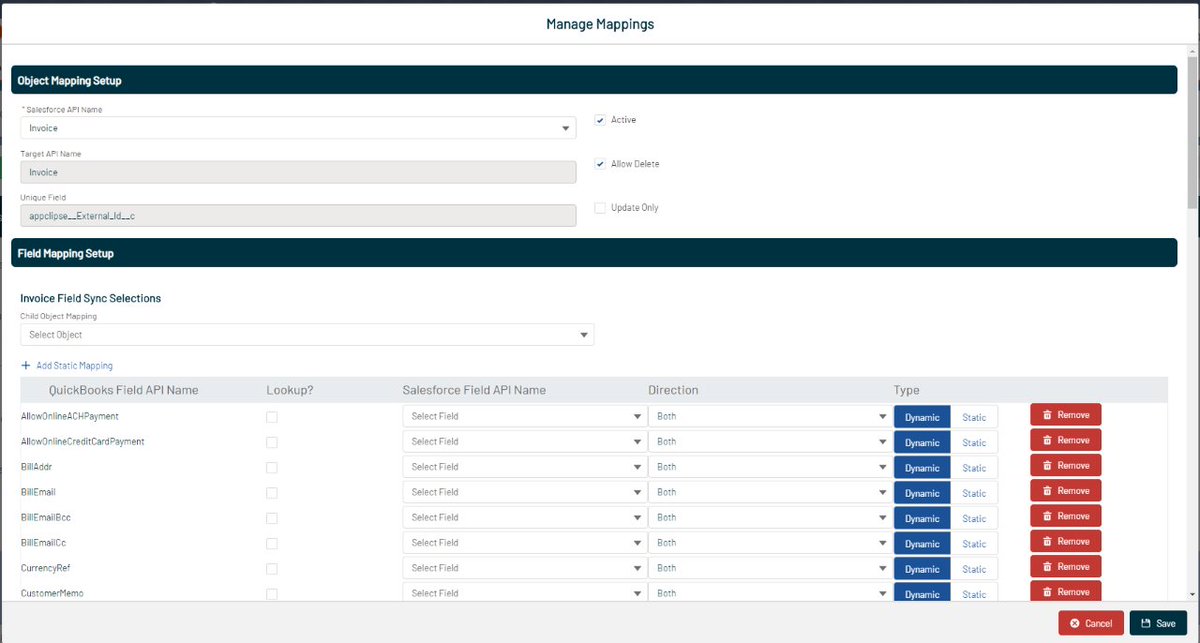
Task: Open Select Field dropdown for BillEmailCc
Action: coord(525,543)
